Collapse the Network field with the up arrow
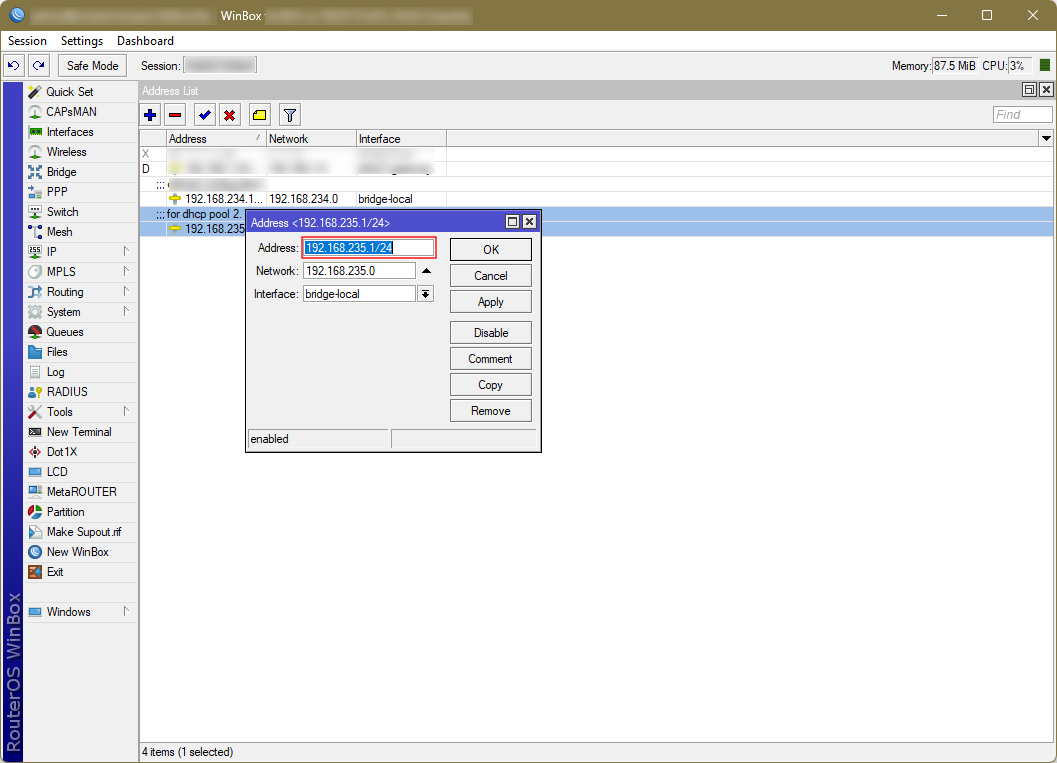Screen dimensions: 1057x763 [x=426, y=270]
